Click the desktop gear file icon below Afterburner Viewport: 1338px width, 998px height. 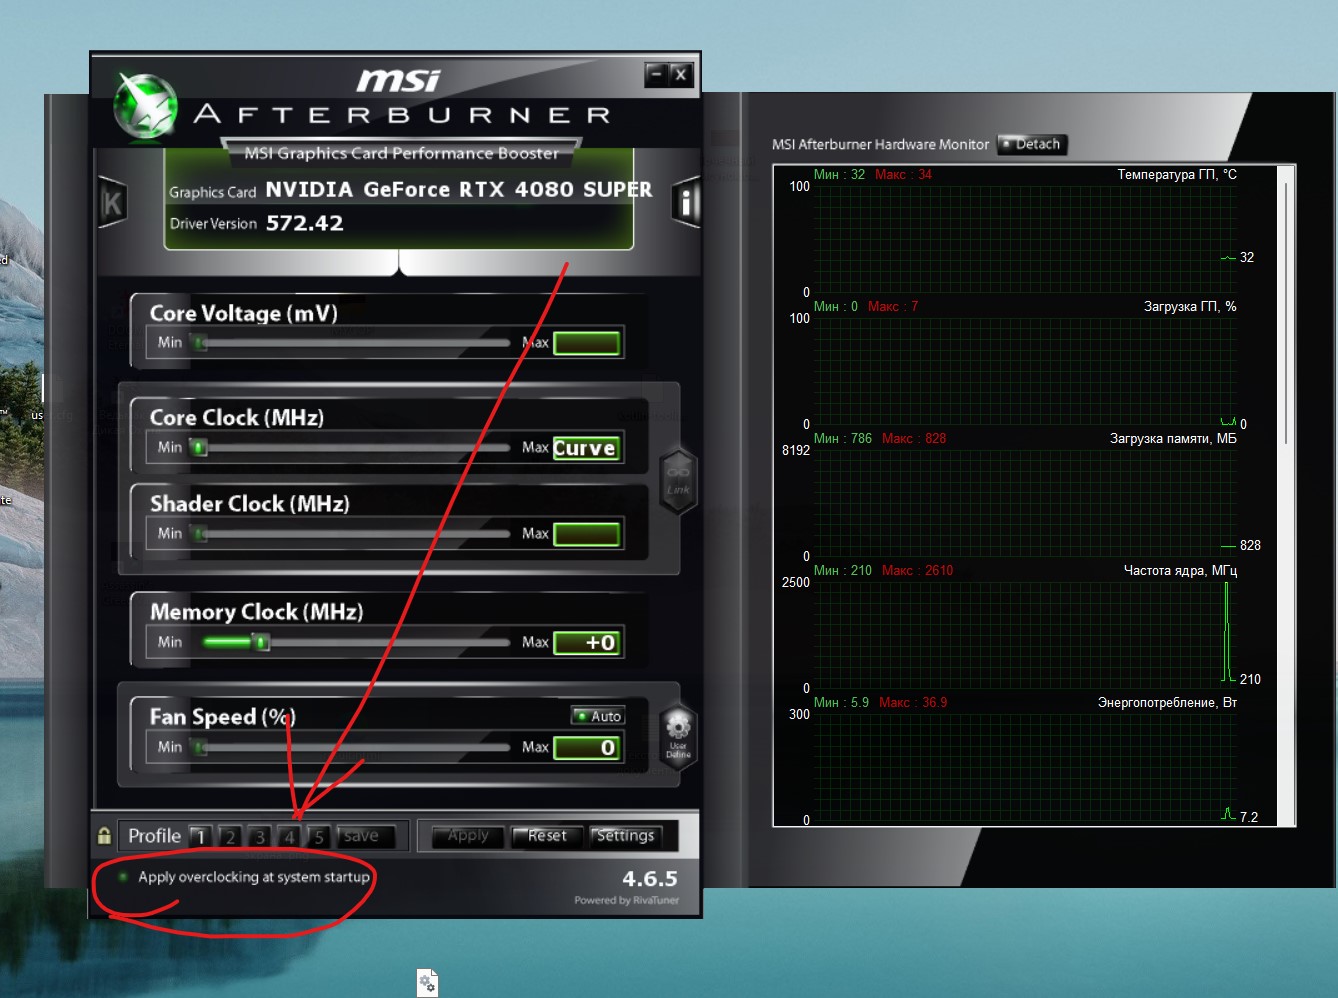click(x=427, y=982)
